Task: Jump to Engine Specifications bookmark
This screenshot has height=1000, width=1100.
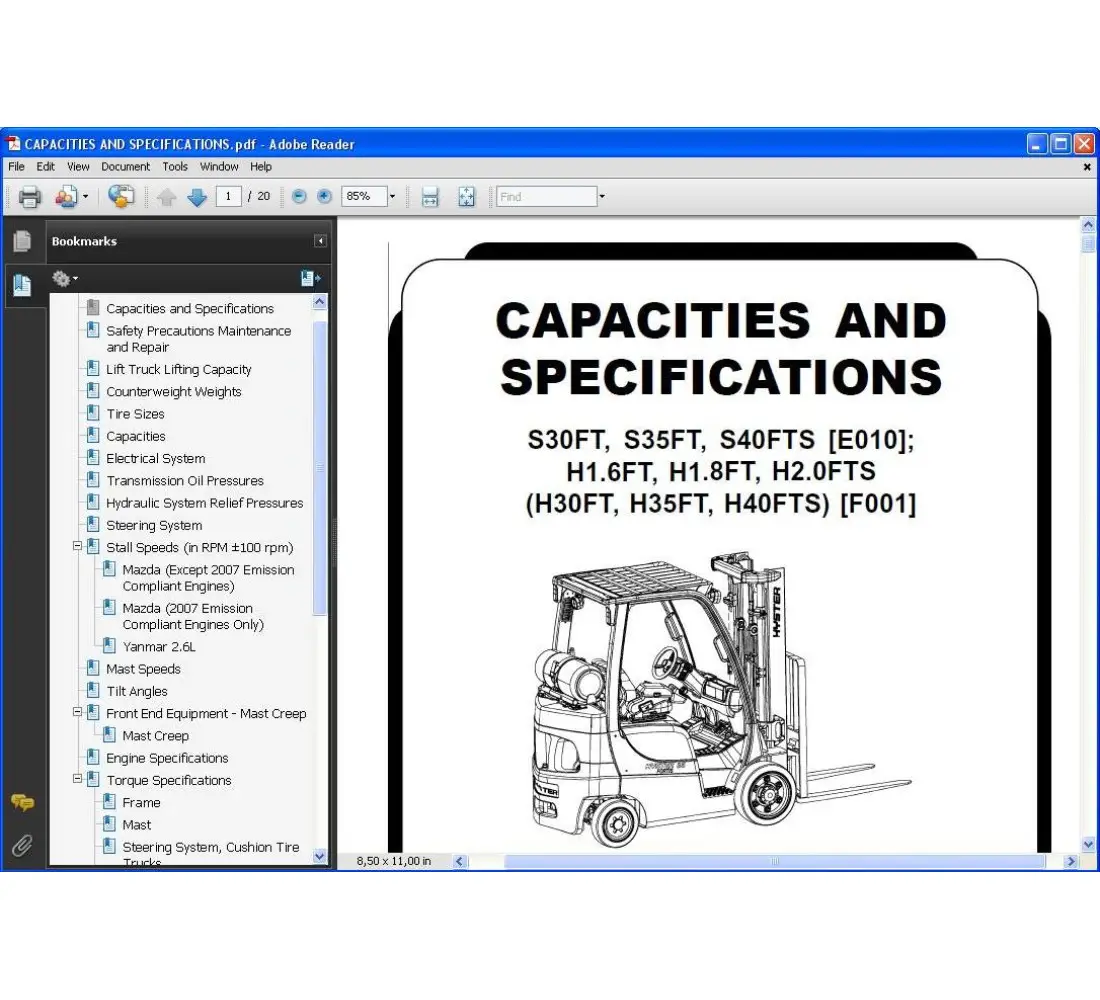Action: coord(167,758)
